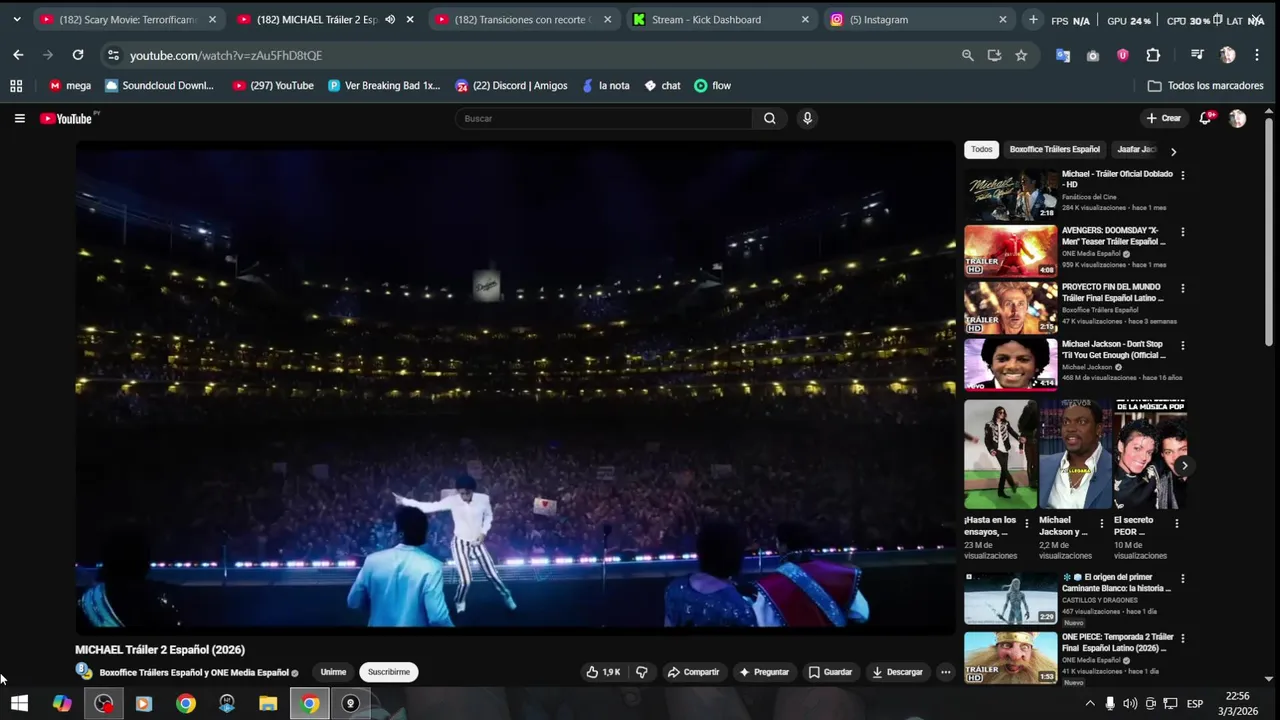Open media controls playlist icon
Viewport: 1280px width, 720px height.
point(1197,55)
